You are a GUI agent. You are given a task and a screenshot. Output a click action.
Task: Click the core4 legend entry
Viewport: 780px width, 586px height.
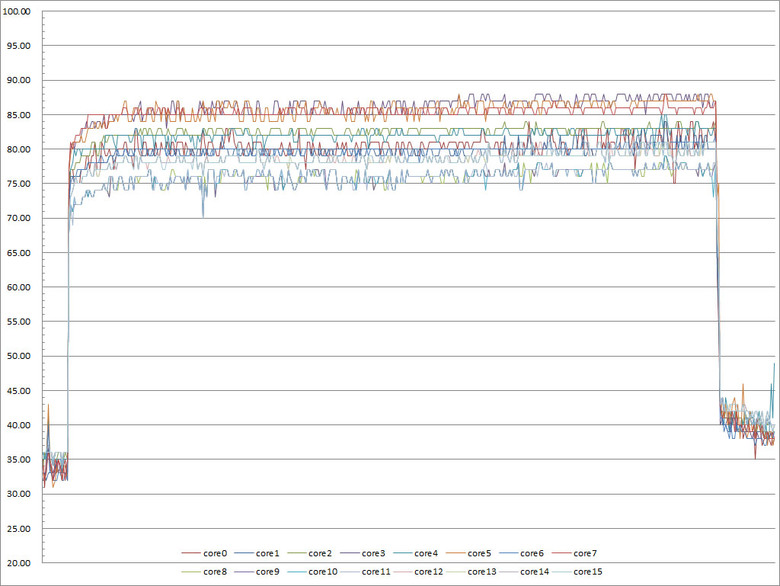[x=415, y=553]
